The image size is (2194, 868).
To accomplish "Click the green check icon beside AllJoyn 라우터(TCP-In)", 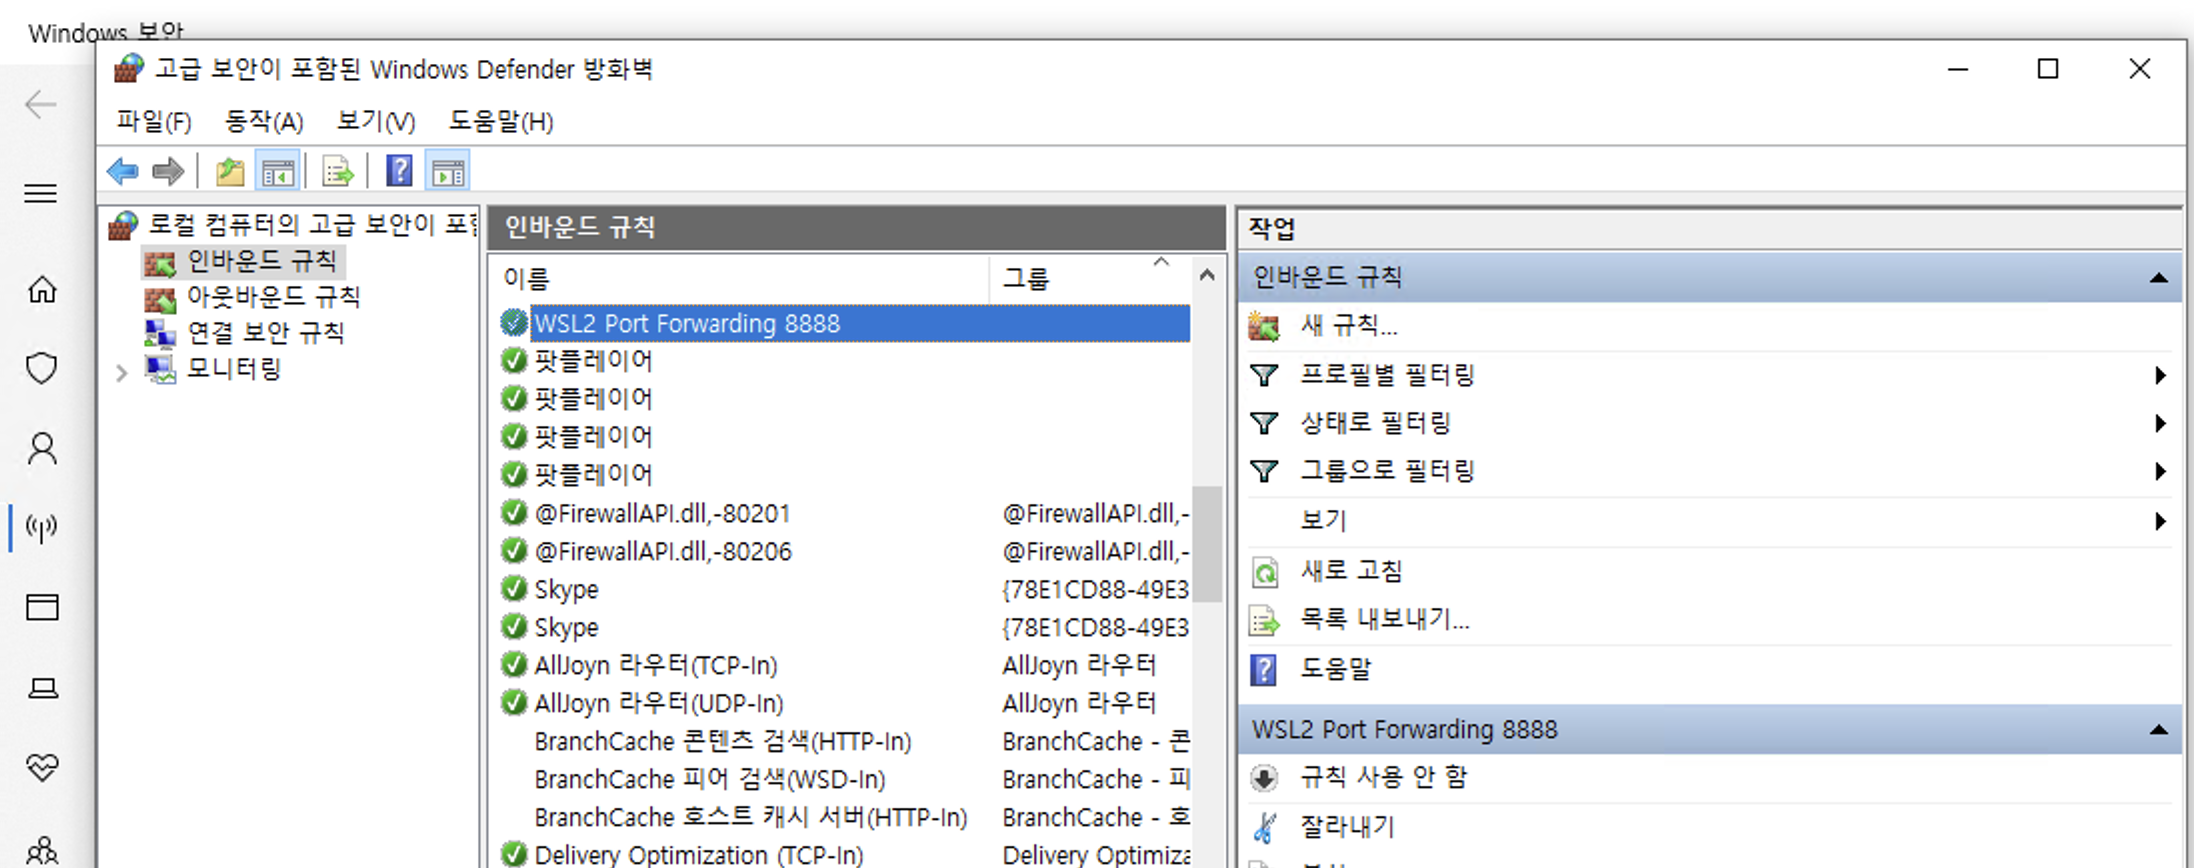I will [x=514, y=665].
